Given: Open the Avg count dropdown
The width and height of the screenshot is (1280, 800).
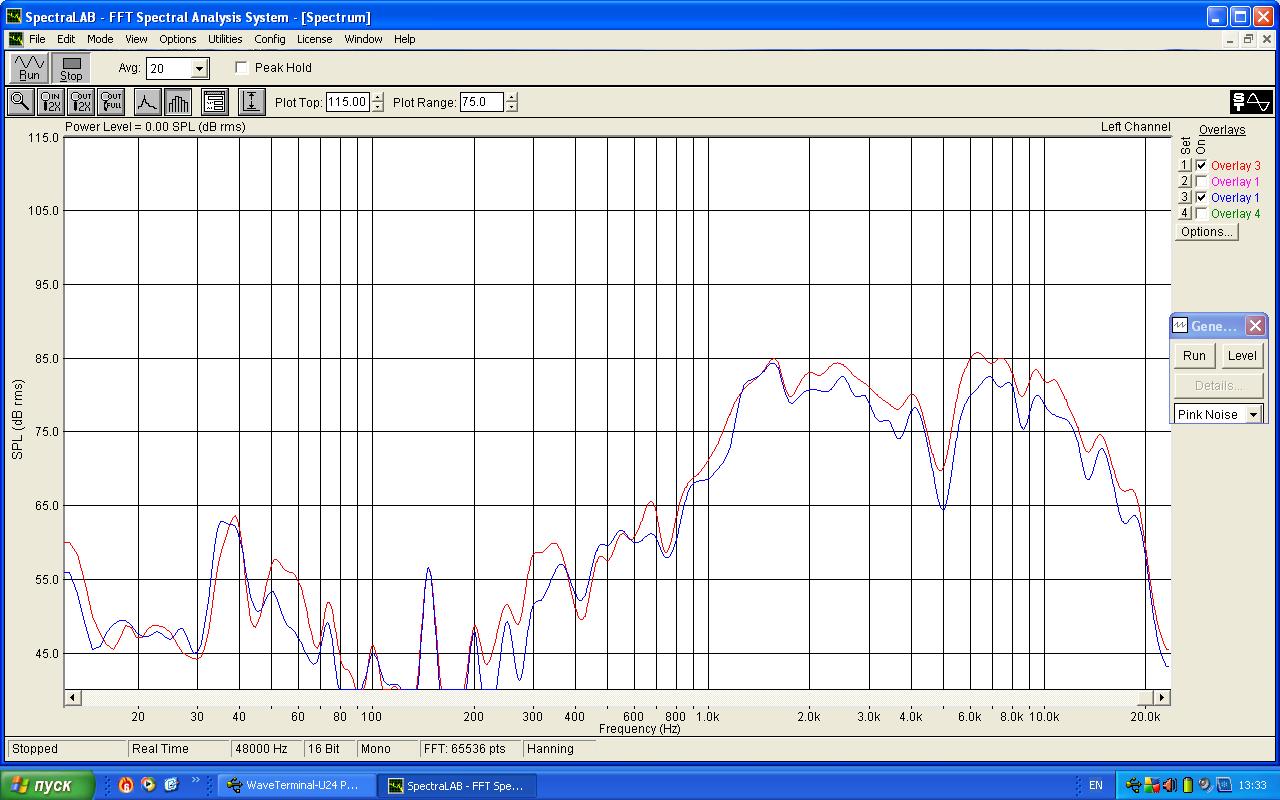Looking at the screenshot, I should (x=199, y=69).
